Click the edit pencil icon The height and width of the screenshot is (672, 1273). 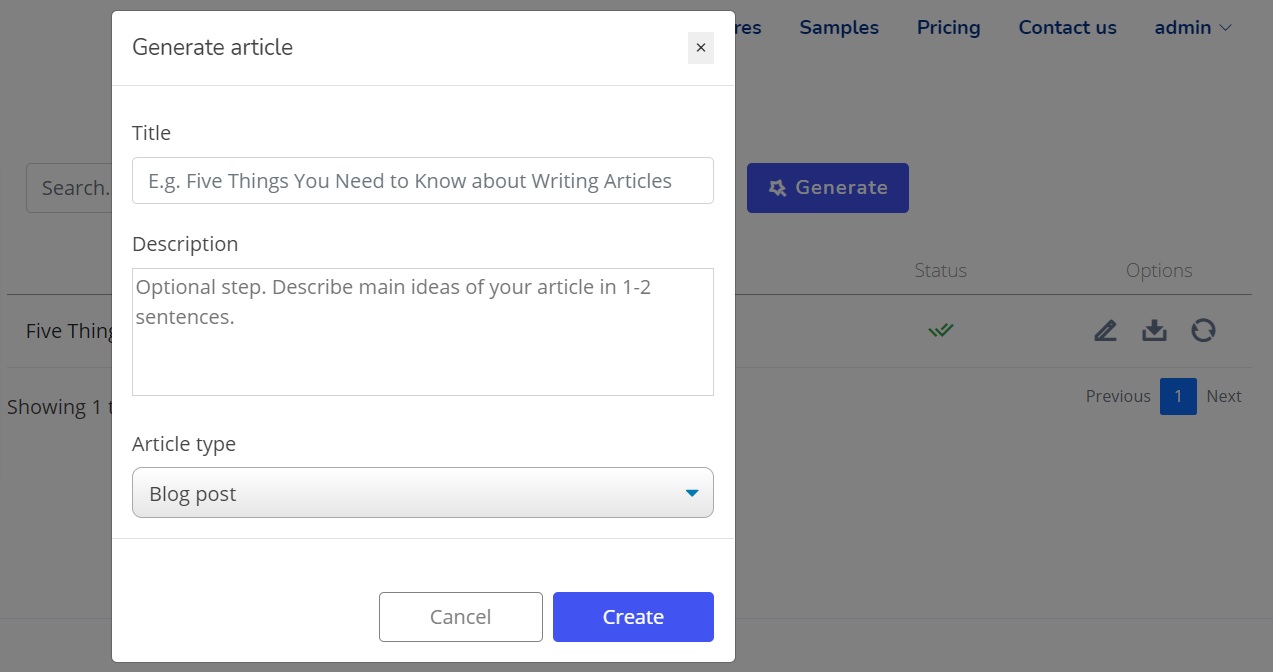1105,330
